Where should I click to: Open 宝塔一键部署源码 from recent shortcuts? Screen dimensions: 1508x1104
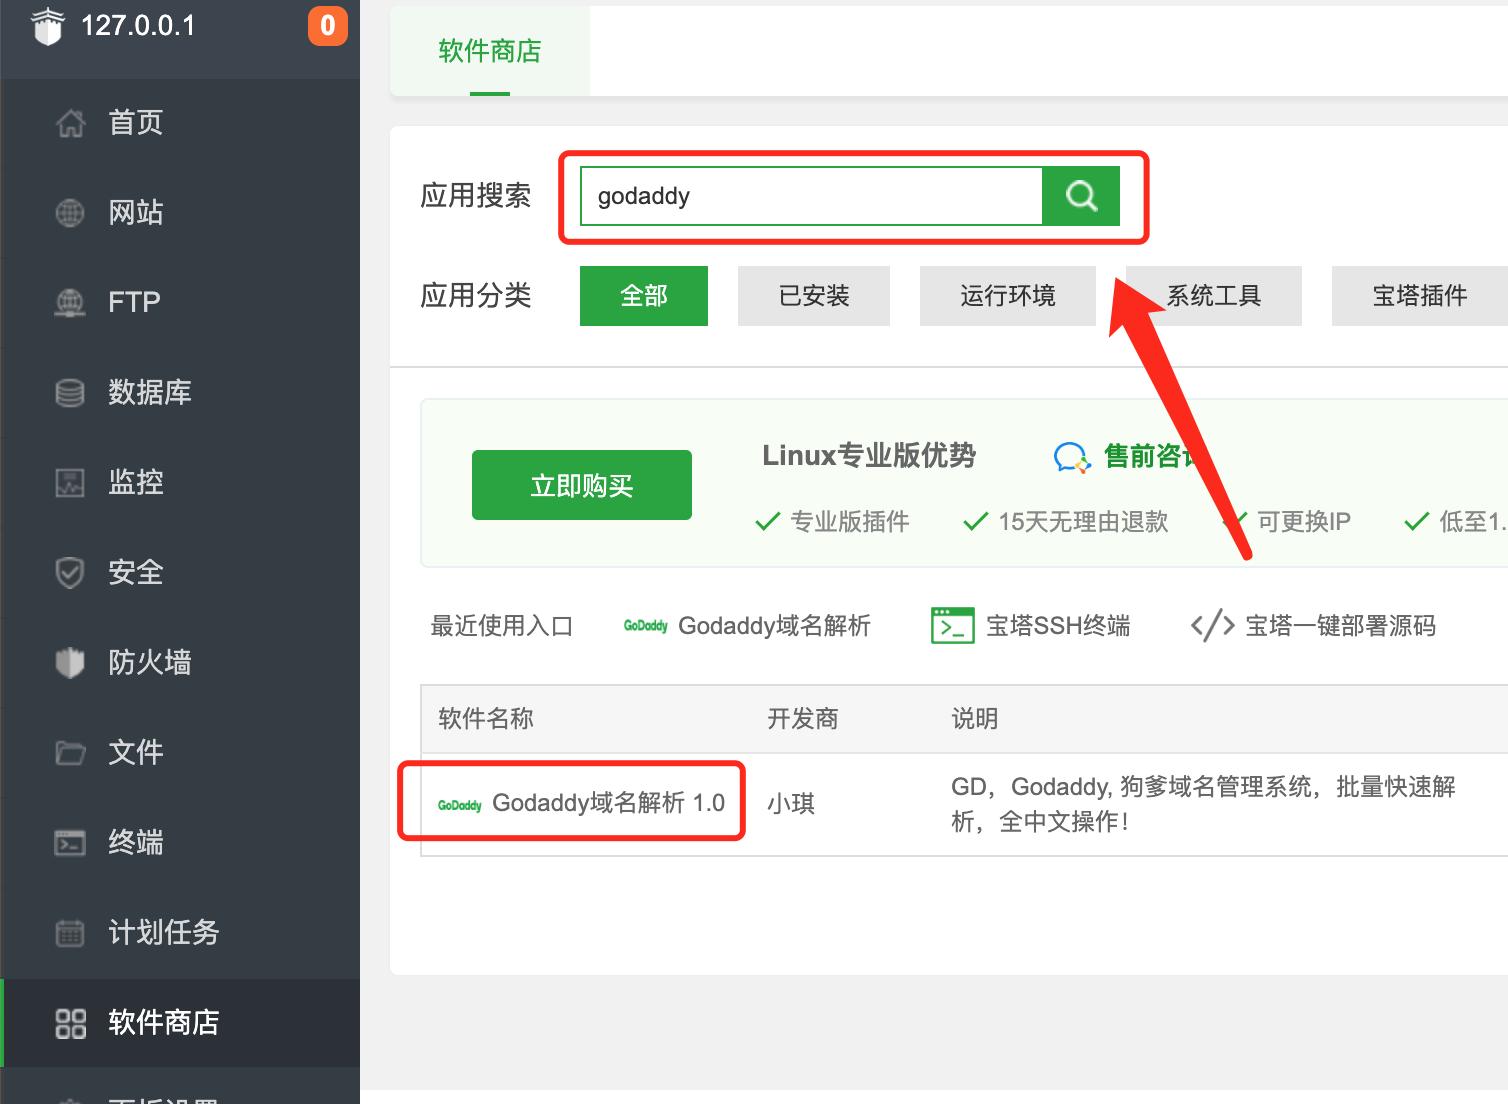tap(1341, 626)
